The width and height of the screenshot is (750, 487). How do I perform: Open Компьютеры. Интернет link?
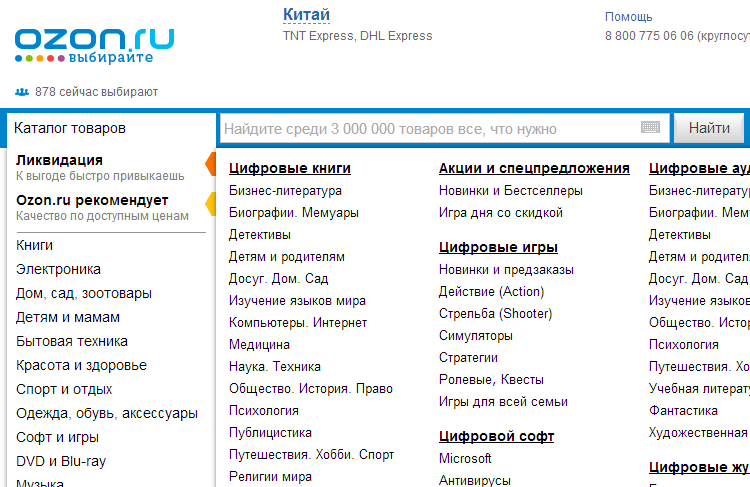click(298, 322)
